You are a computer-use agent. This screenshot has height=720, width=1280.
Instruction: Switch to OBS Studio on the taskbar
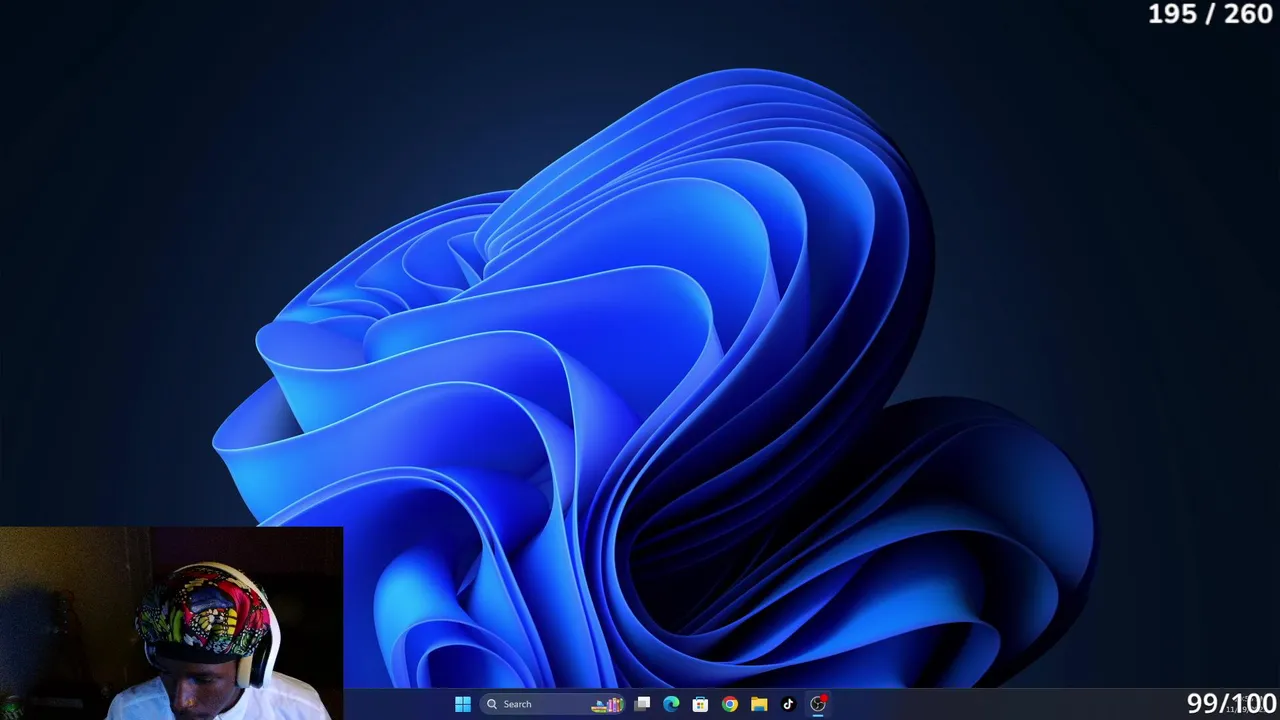click(818, 704)
